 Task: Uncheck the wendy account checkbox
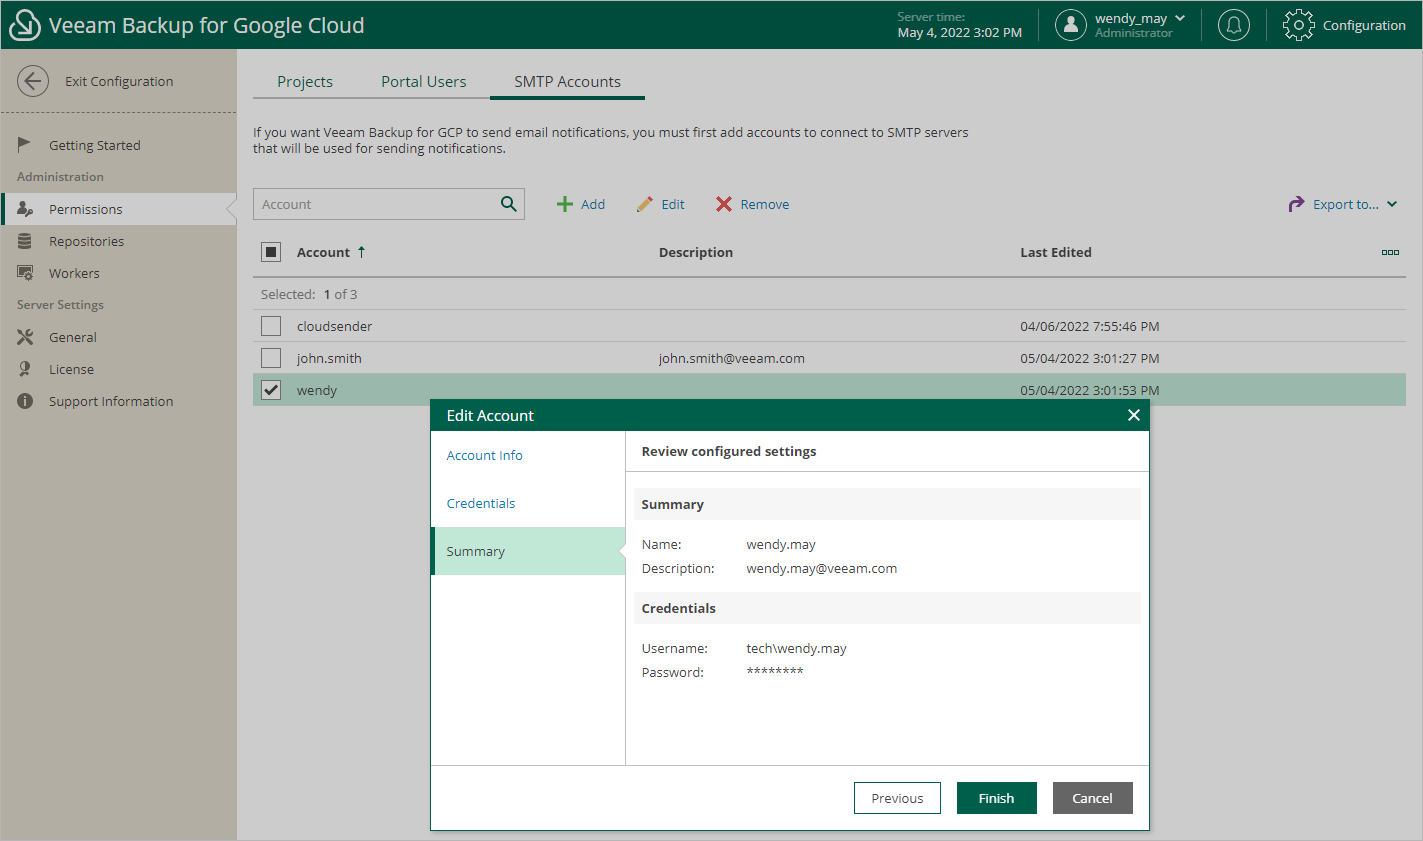(271, 390)
